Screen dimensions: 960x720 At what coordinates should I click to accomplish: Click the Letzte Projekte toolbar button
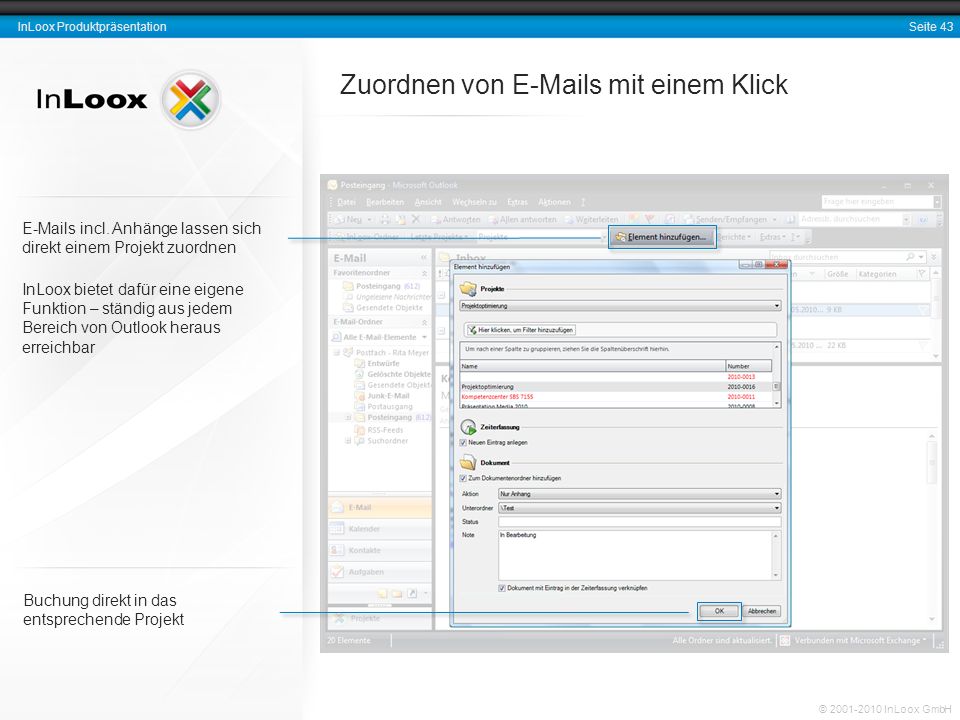[x=440, y=237]
